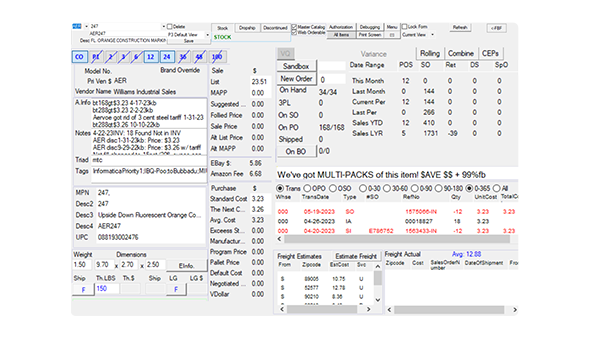
Task: Open the CEPs tab
Action: (490, 53)
